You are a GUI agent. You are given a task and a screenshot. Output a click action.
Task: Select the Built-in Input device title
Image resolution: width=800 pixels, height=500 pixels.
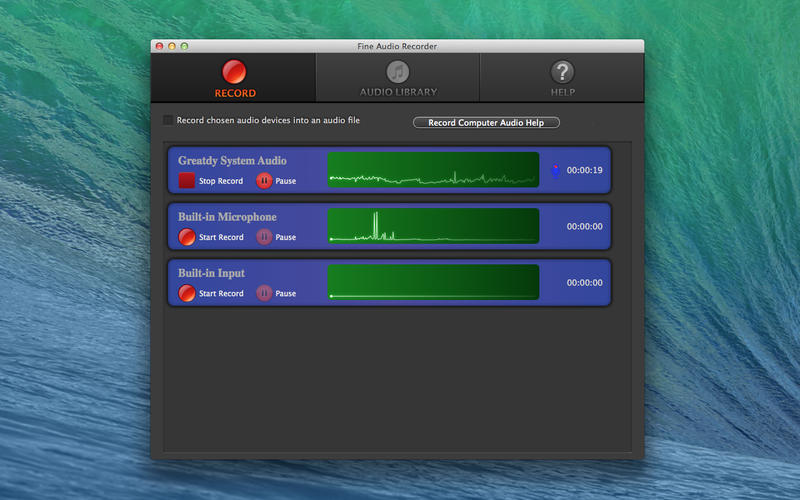click(211, 273)
